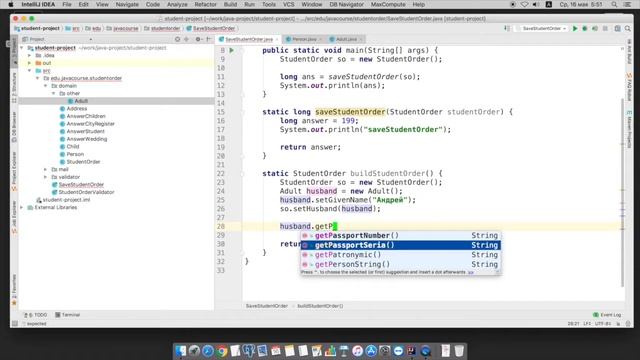The height and width of the screenshot is (360, 640).
Task: Collapse the src folder
Action: pos(30,71)
